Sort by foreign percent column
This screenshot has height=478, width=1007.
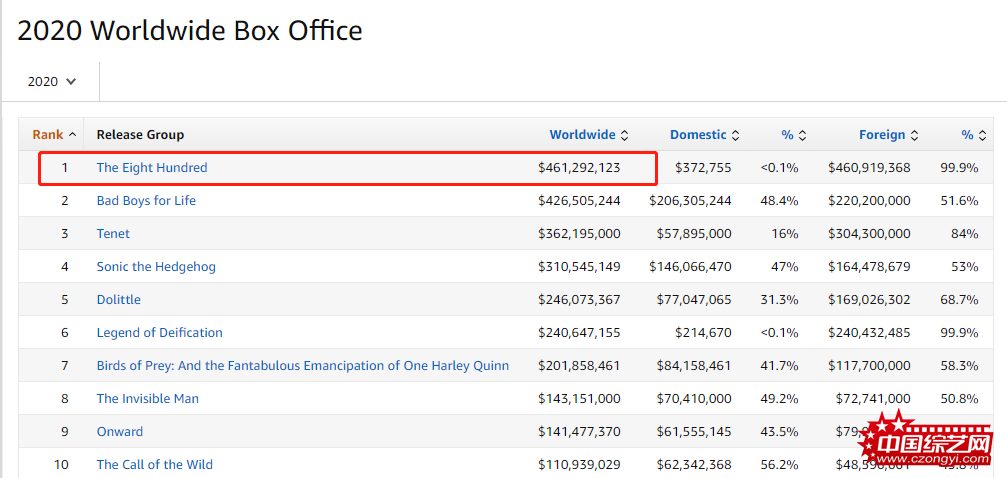click(x=974, y=135)
